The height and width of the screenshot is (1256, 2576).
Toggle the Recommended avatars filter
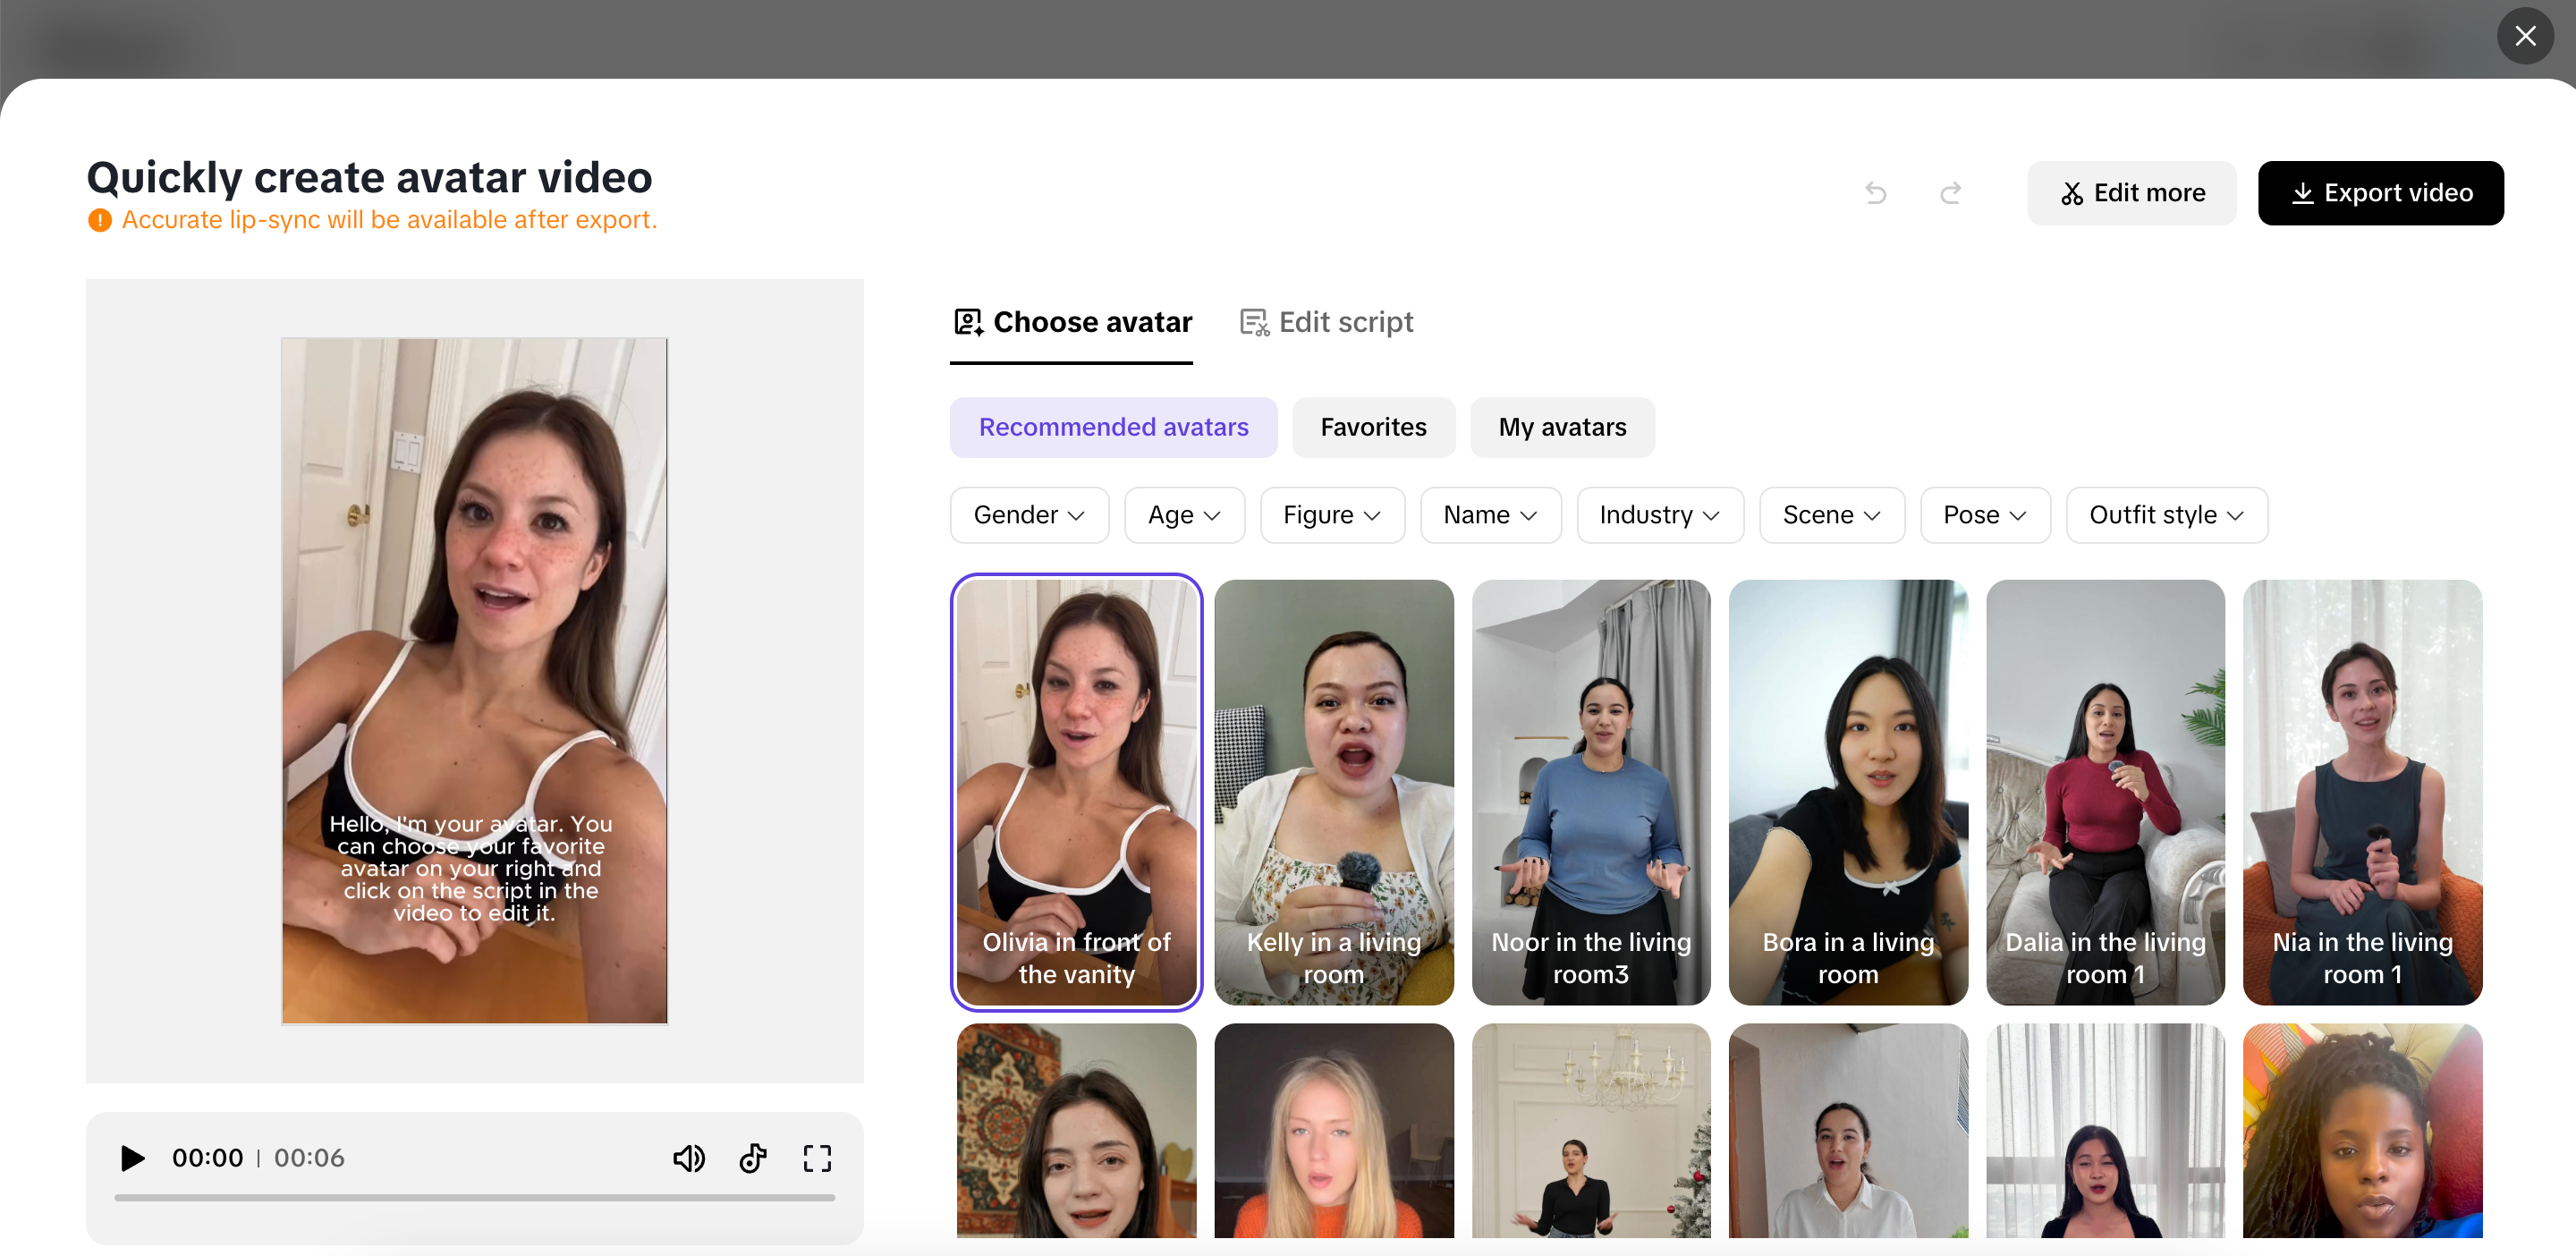pyautogui.click(x=1113, y=427)
